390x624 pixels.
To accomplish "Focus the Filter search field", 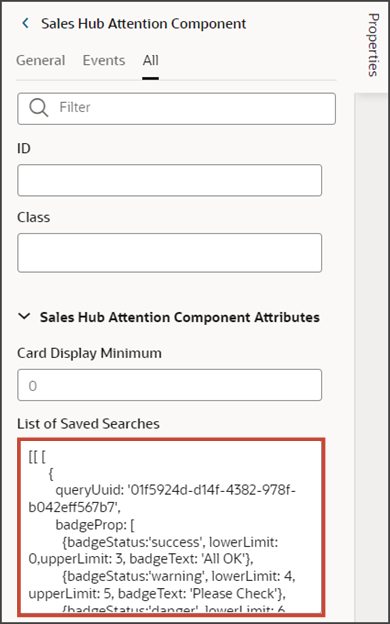I will 176,108.
